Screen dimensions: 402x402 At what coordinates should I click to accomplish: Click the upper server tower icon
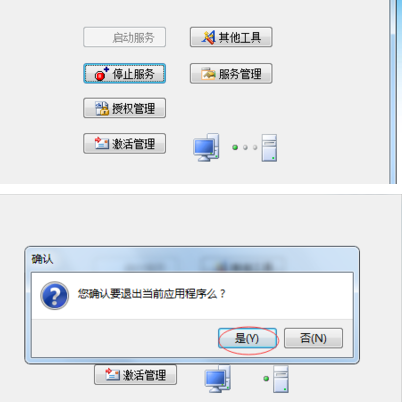269,148
